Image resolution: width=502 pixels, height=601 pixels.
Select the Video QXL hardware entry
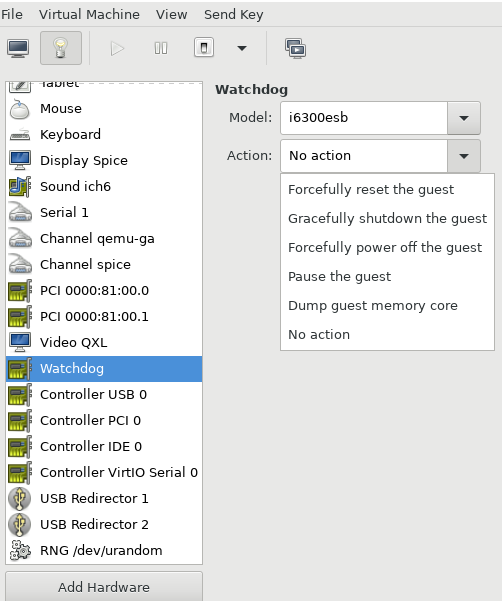click(104, 342)
